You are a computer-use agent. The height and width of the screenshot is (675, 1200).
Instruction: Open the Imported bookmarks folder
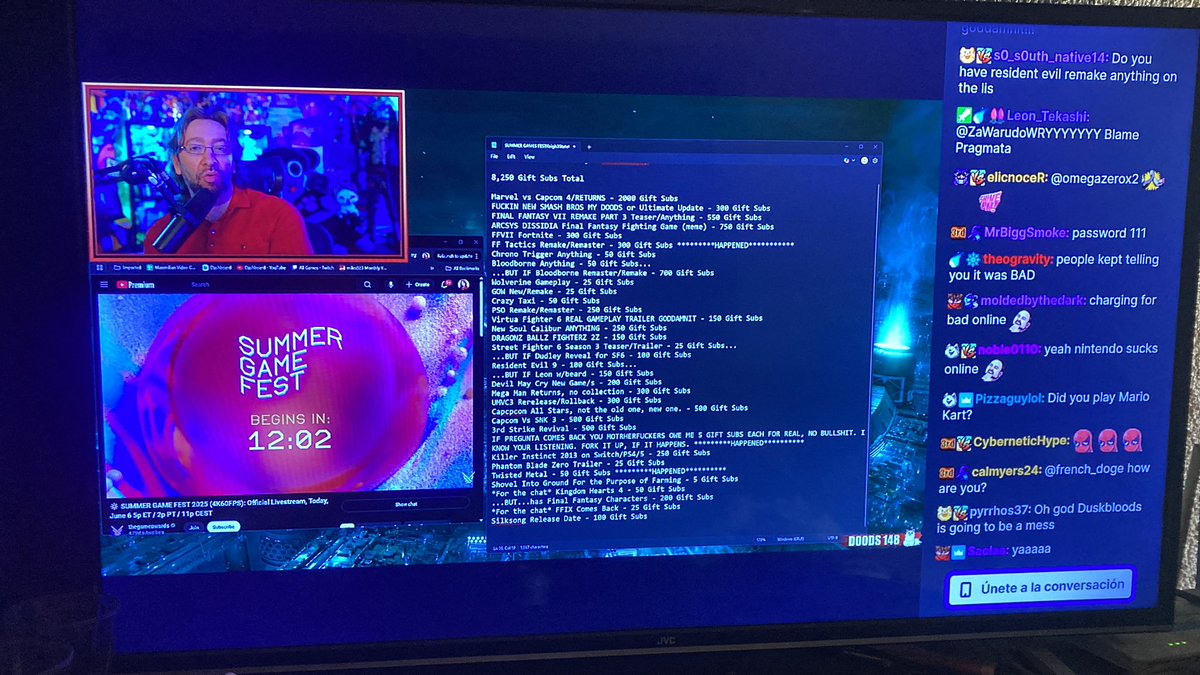coord(128,268)
